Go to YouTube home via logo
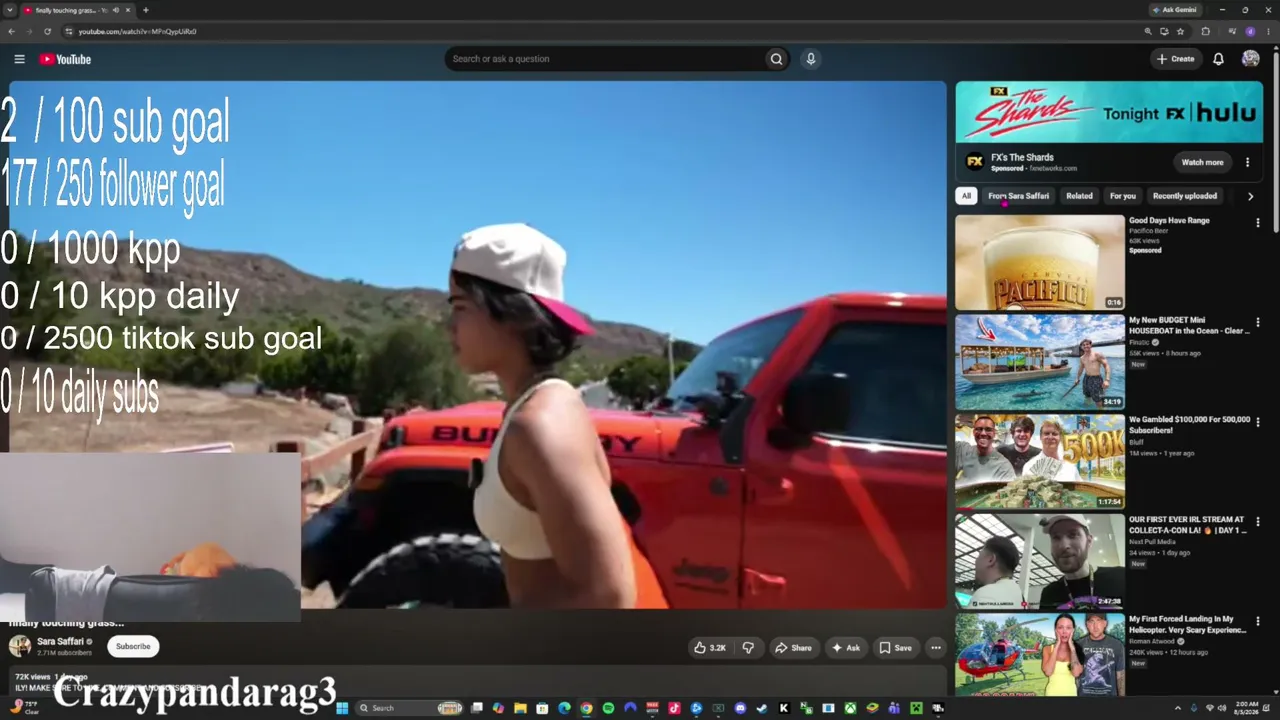Screen dimensions: 1280x720 click(65, 59)
